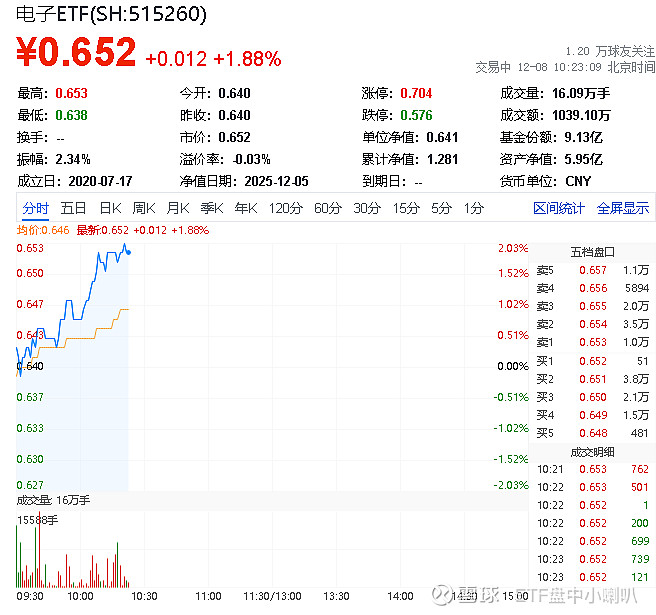The height and width of the screenshot is (615, 656).
Task: Click the 涨停 value 0.704
Action: coord(416,93)
